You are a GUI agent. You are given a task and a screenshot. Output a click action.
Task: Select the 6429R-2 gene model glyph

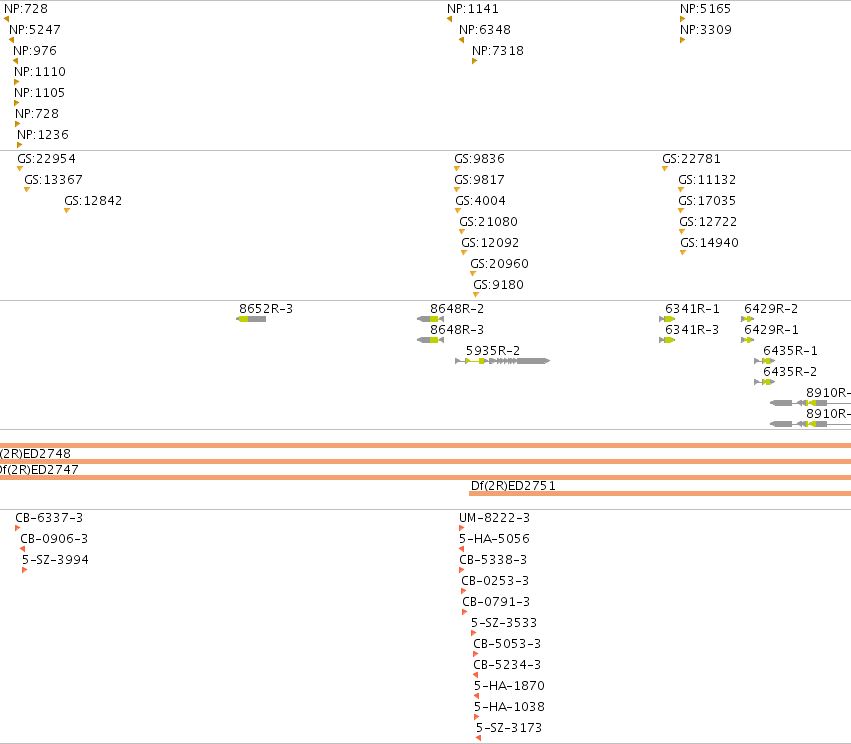tap(747, 319)
